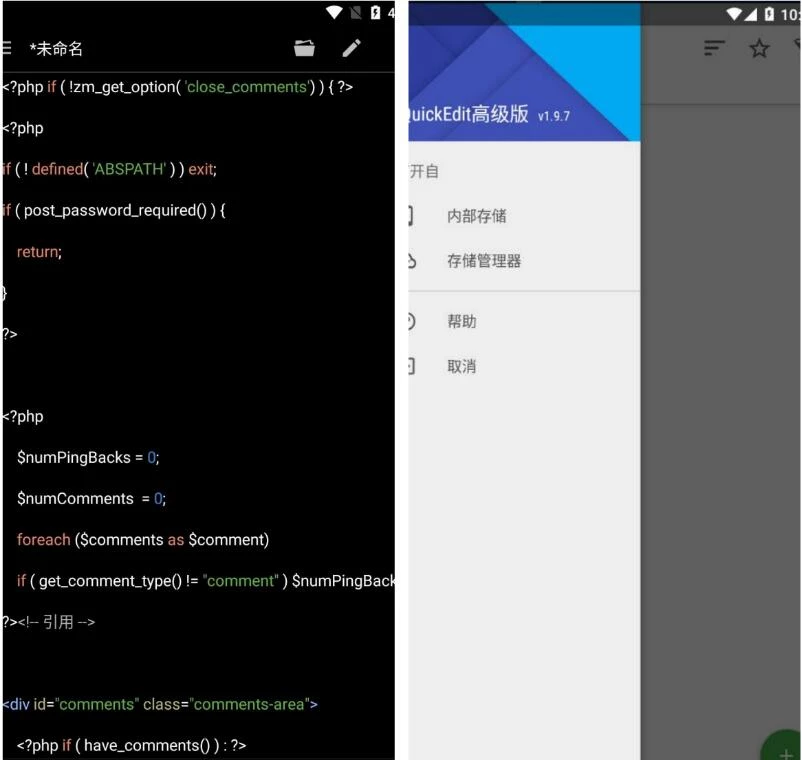The height and width of the screenshot is (760, 802).
Task: Tap the star favorite icon in the top bar
Action: tap(758, 47)
